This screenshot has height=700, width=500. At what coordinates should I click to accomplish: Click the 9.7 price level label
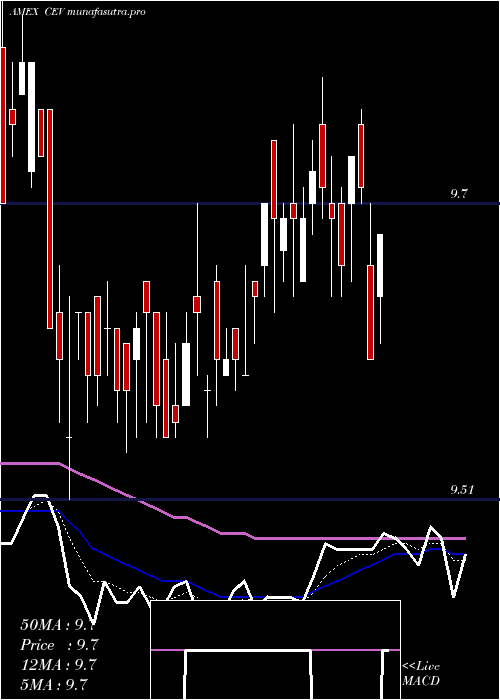coord(459,194)
